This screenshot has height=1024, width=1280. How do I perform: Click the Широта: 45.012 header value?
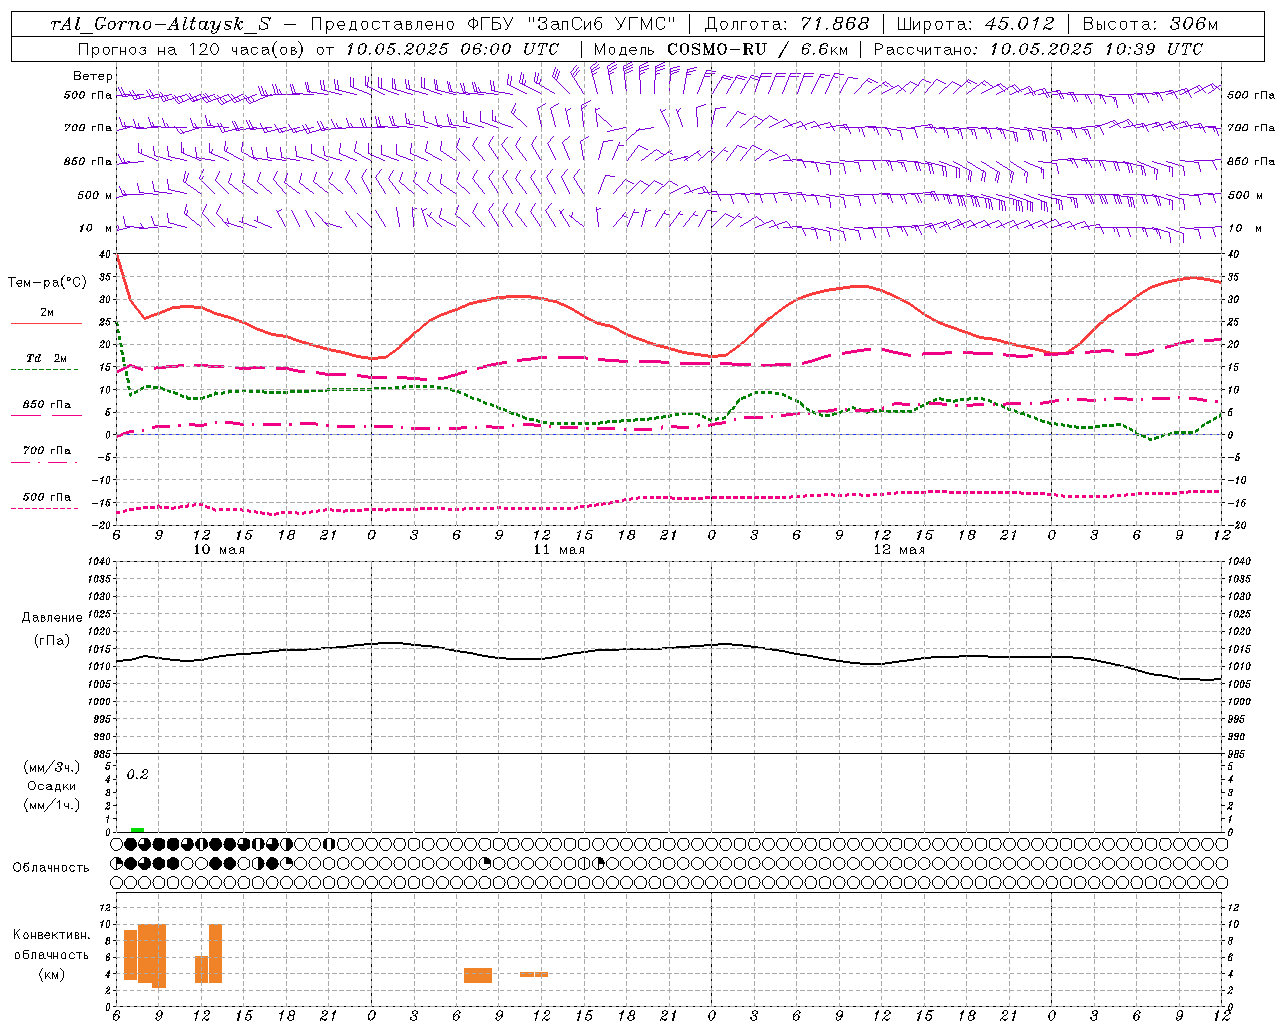975,24
